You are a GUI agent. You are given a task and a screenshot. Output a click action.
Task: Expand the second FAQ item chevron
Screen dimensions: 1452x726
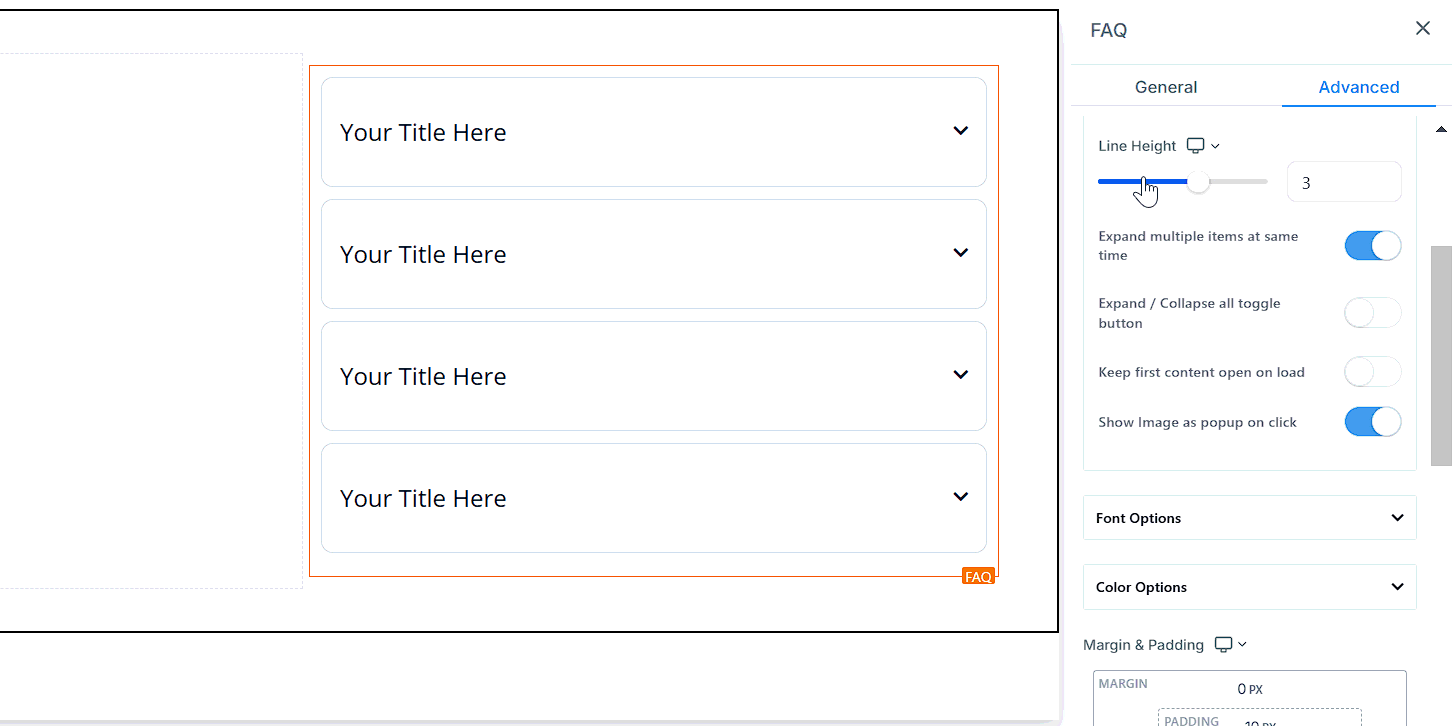point(961,253)
